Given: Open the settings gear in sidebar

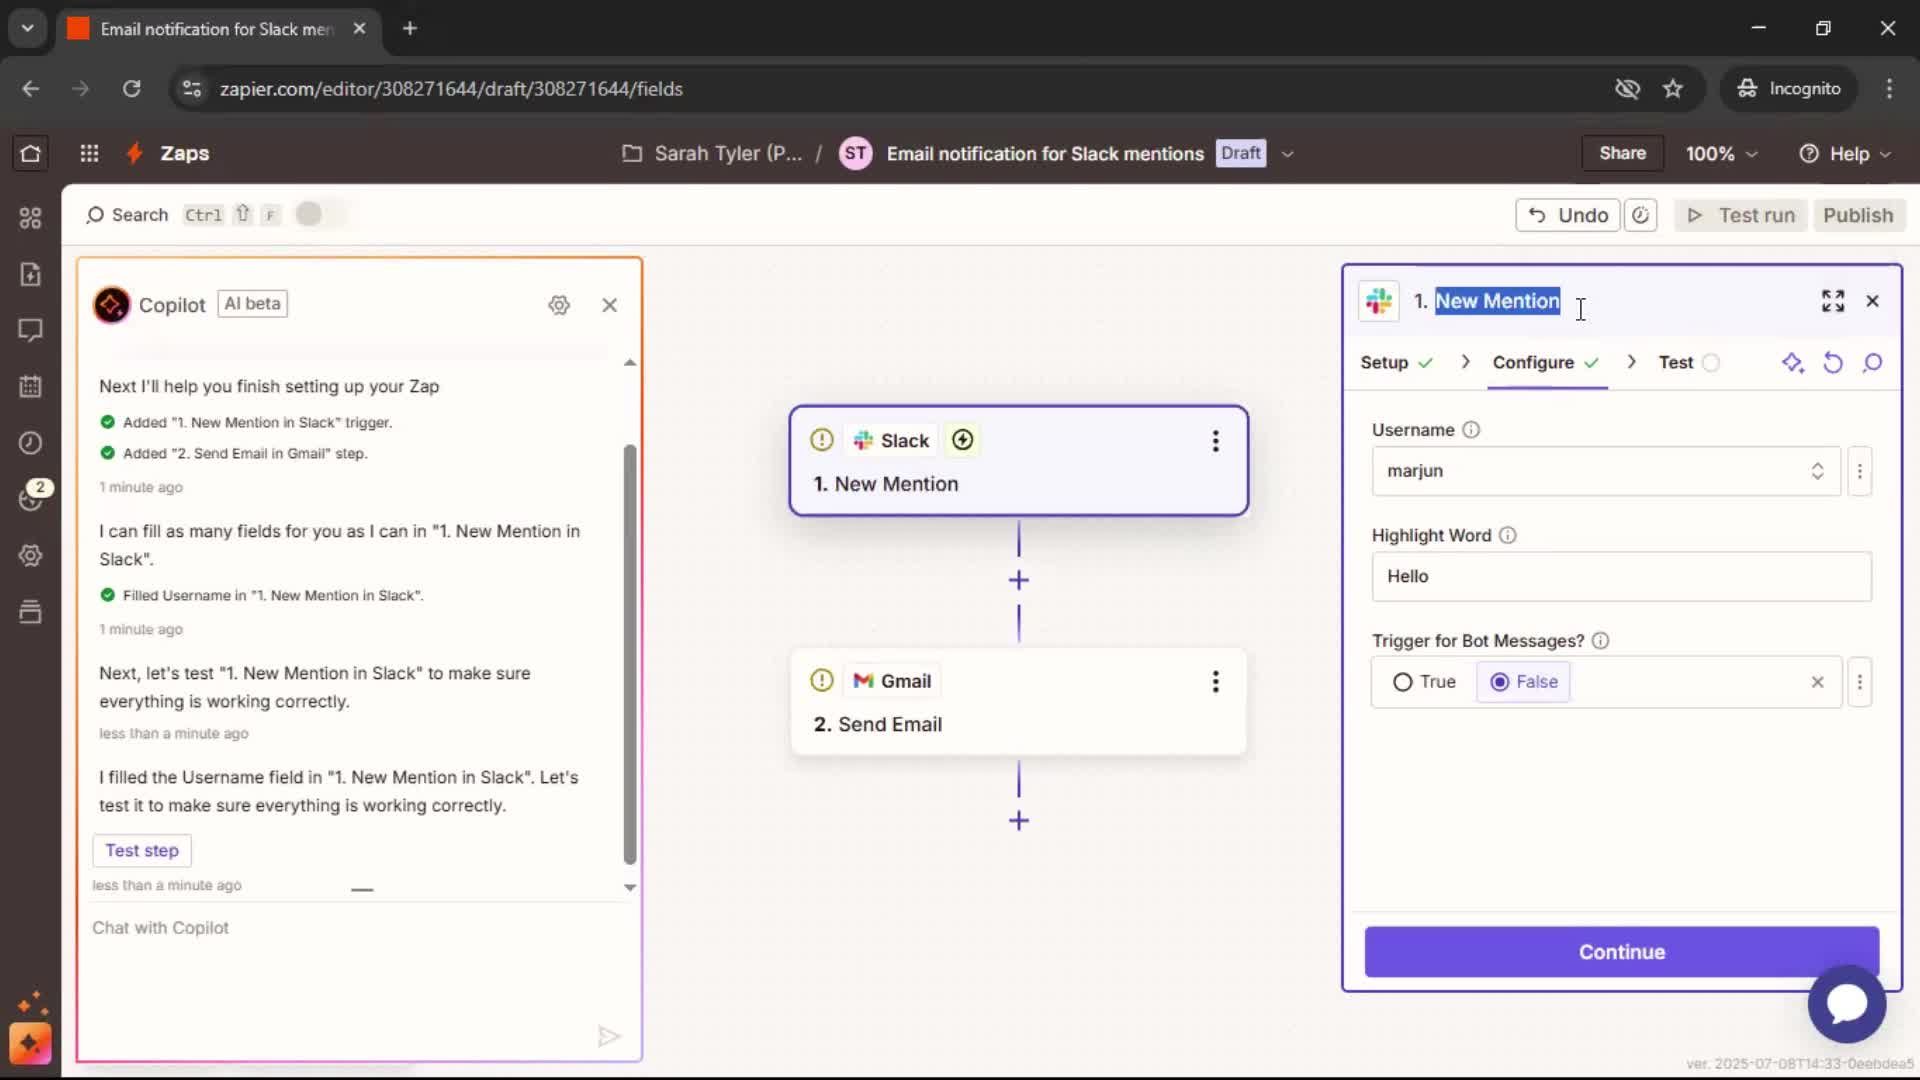Looking at the screenshot, I should tap(30, 555).
